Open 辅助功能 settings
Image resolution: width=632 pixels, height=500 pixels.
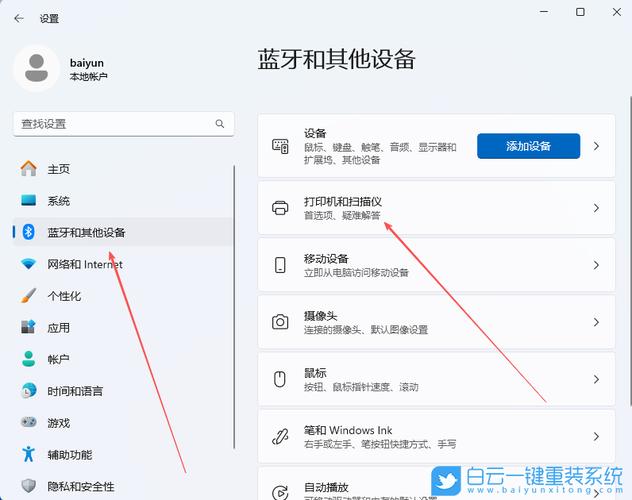(x=123, y=454)
